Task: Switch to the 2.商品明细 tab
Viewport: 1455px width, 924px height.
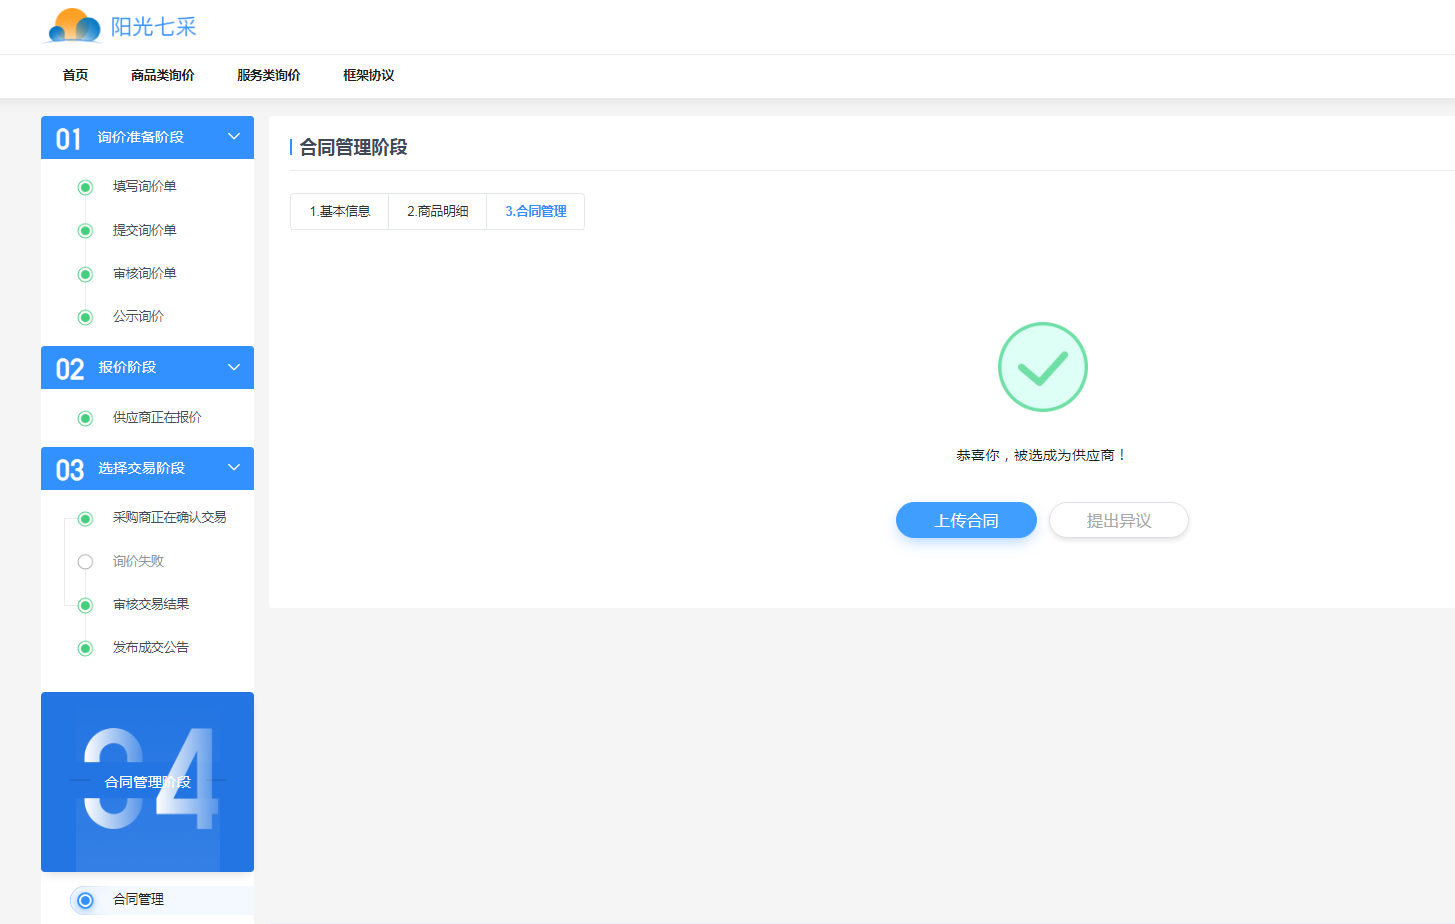Action: pyautogui.click(x=437, y=211)
